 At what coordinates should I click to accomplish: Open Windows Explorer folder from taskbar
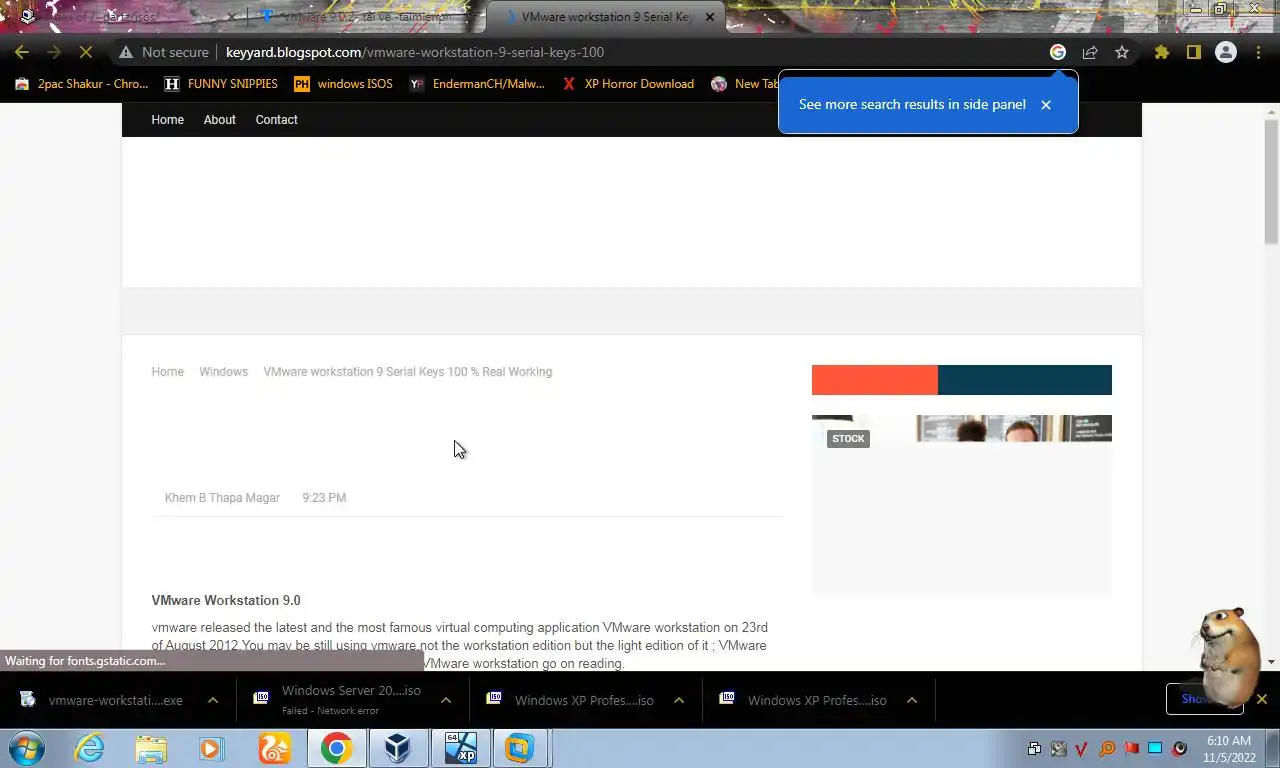click(x=151, y=748)
